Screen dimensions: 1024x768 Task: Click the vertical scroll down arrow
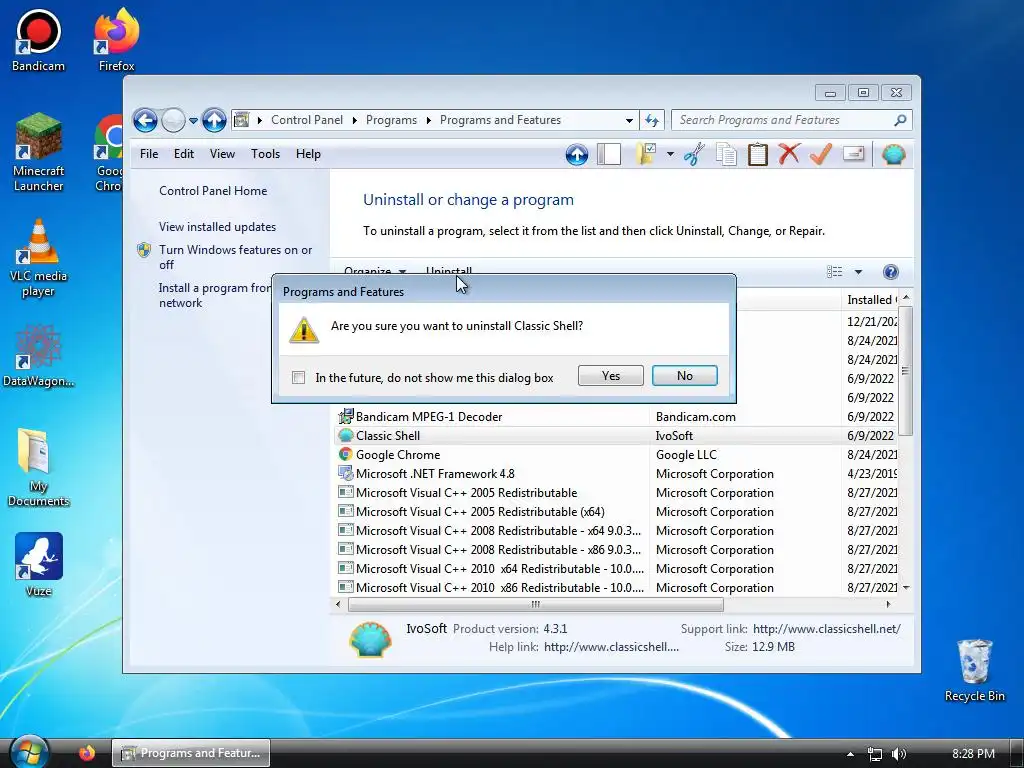pyautogui.click(x=906, y=588)
